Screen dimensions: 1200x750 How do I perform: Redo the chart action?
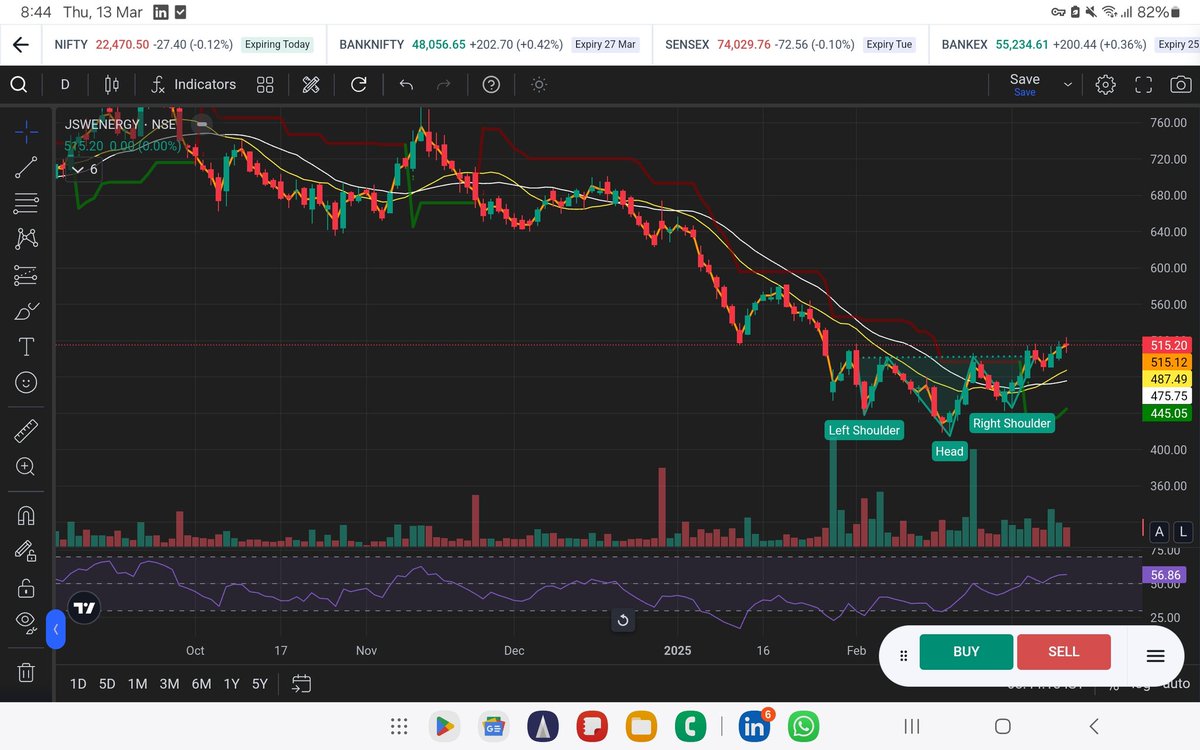click(444, 85)
